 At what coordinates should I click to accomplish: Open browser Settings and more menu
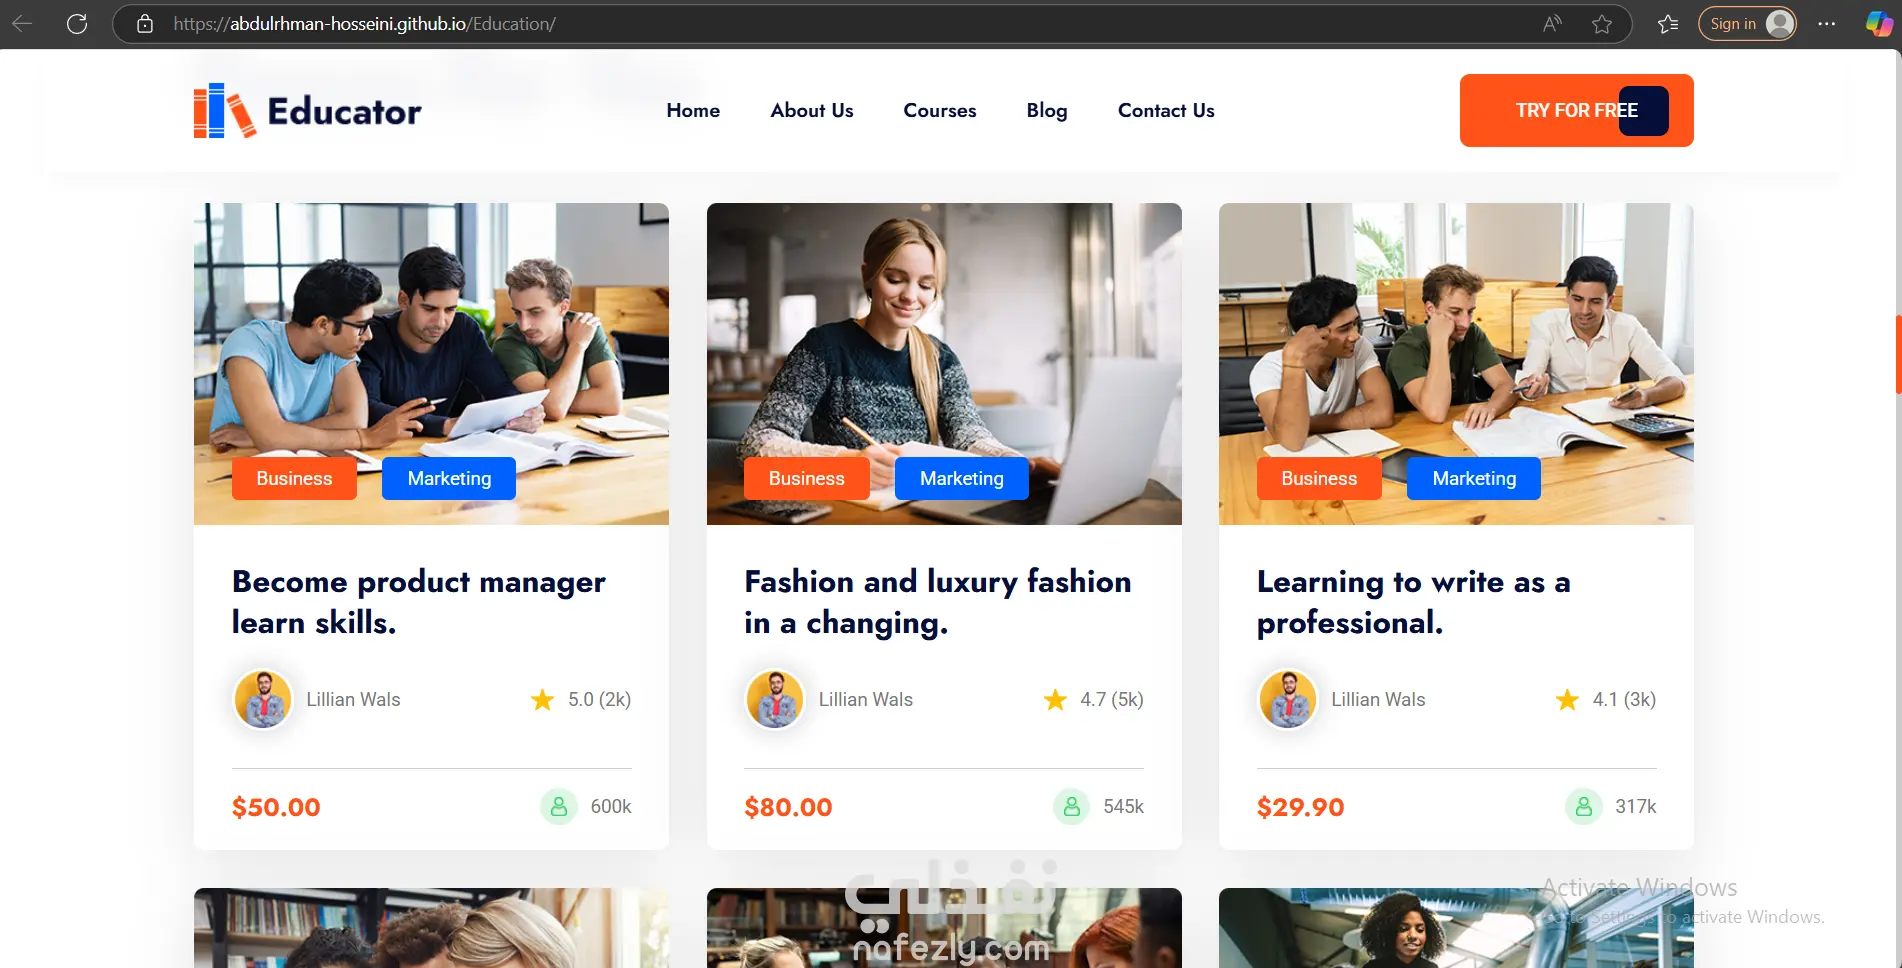(x=1827, y=24)
